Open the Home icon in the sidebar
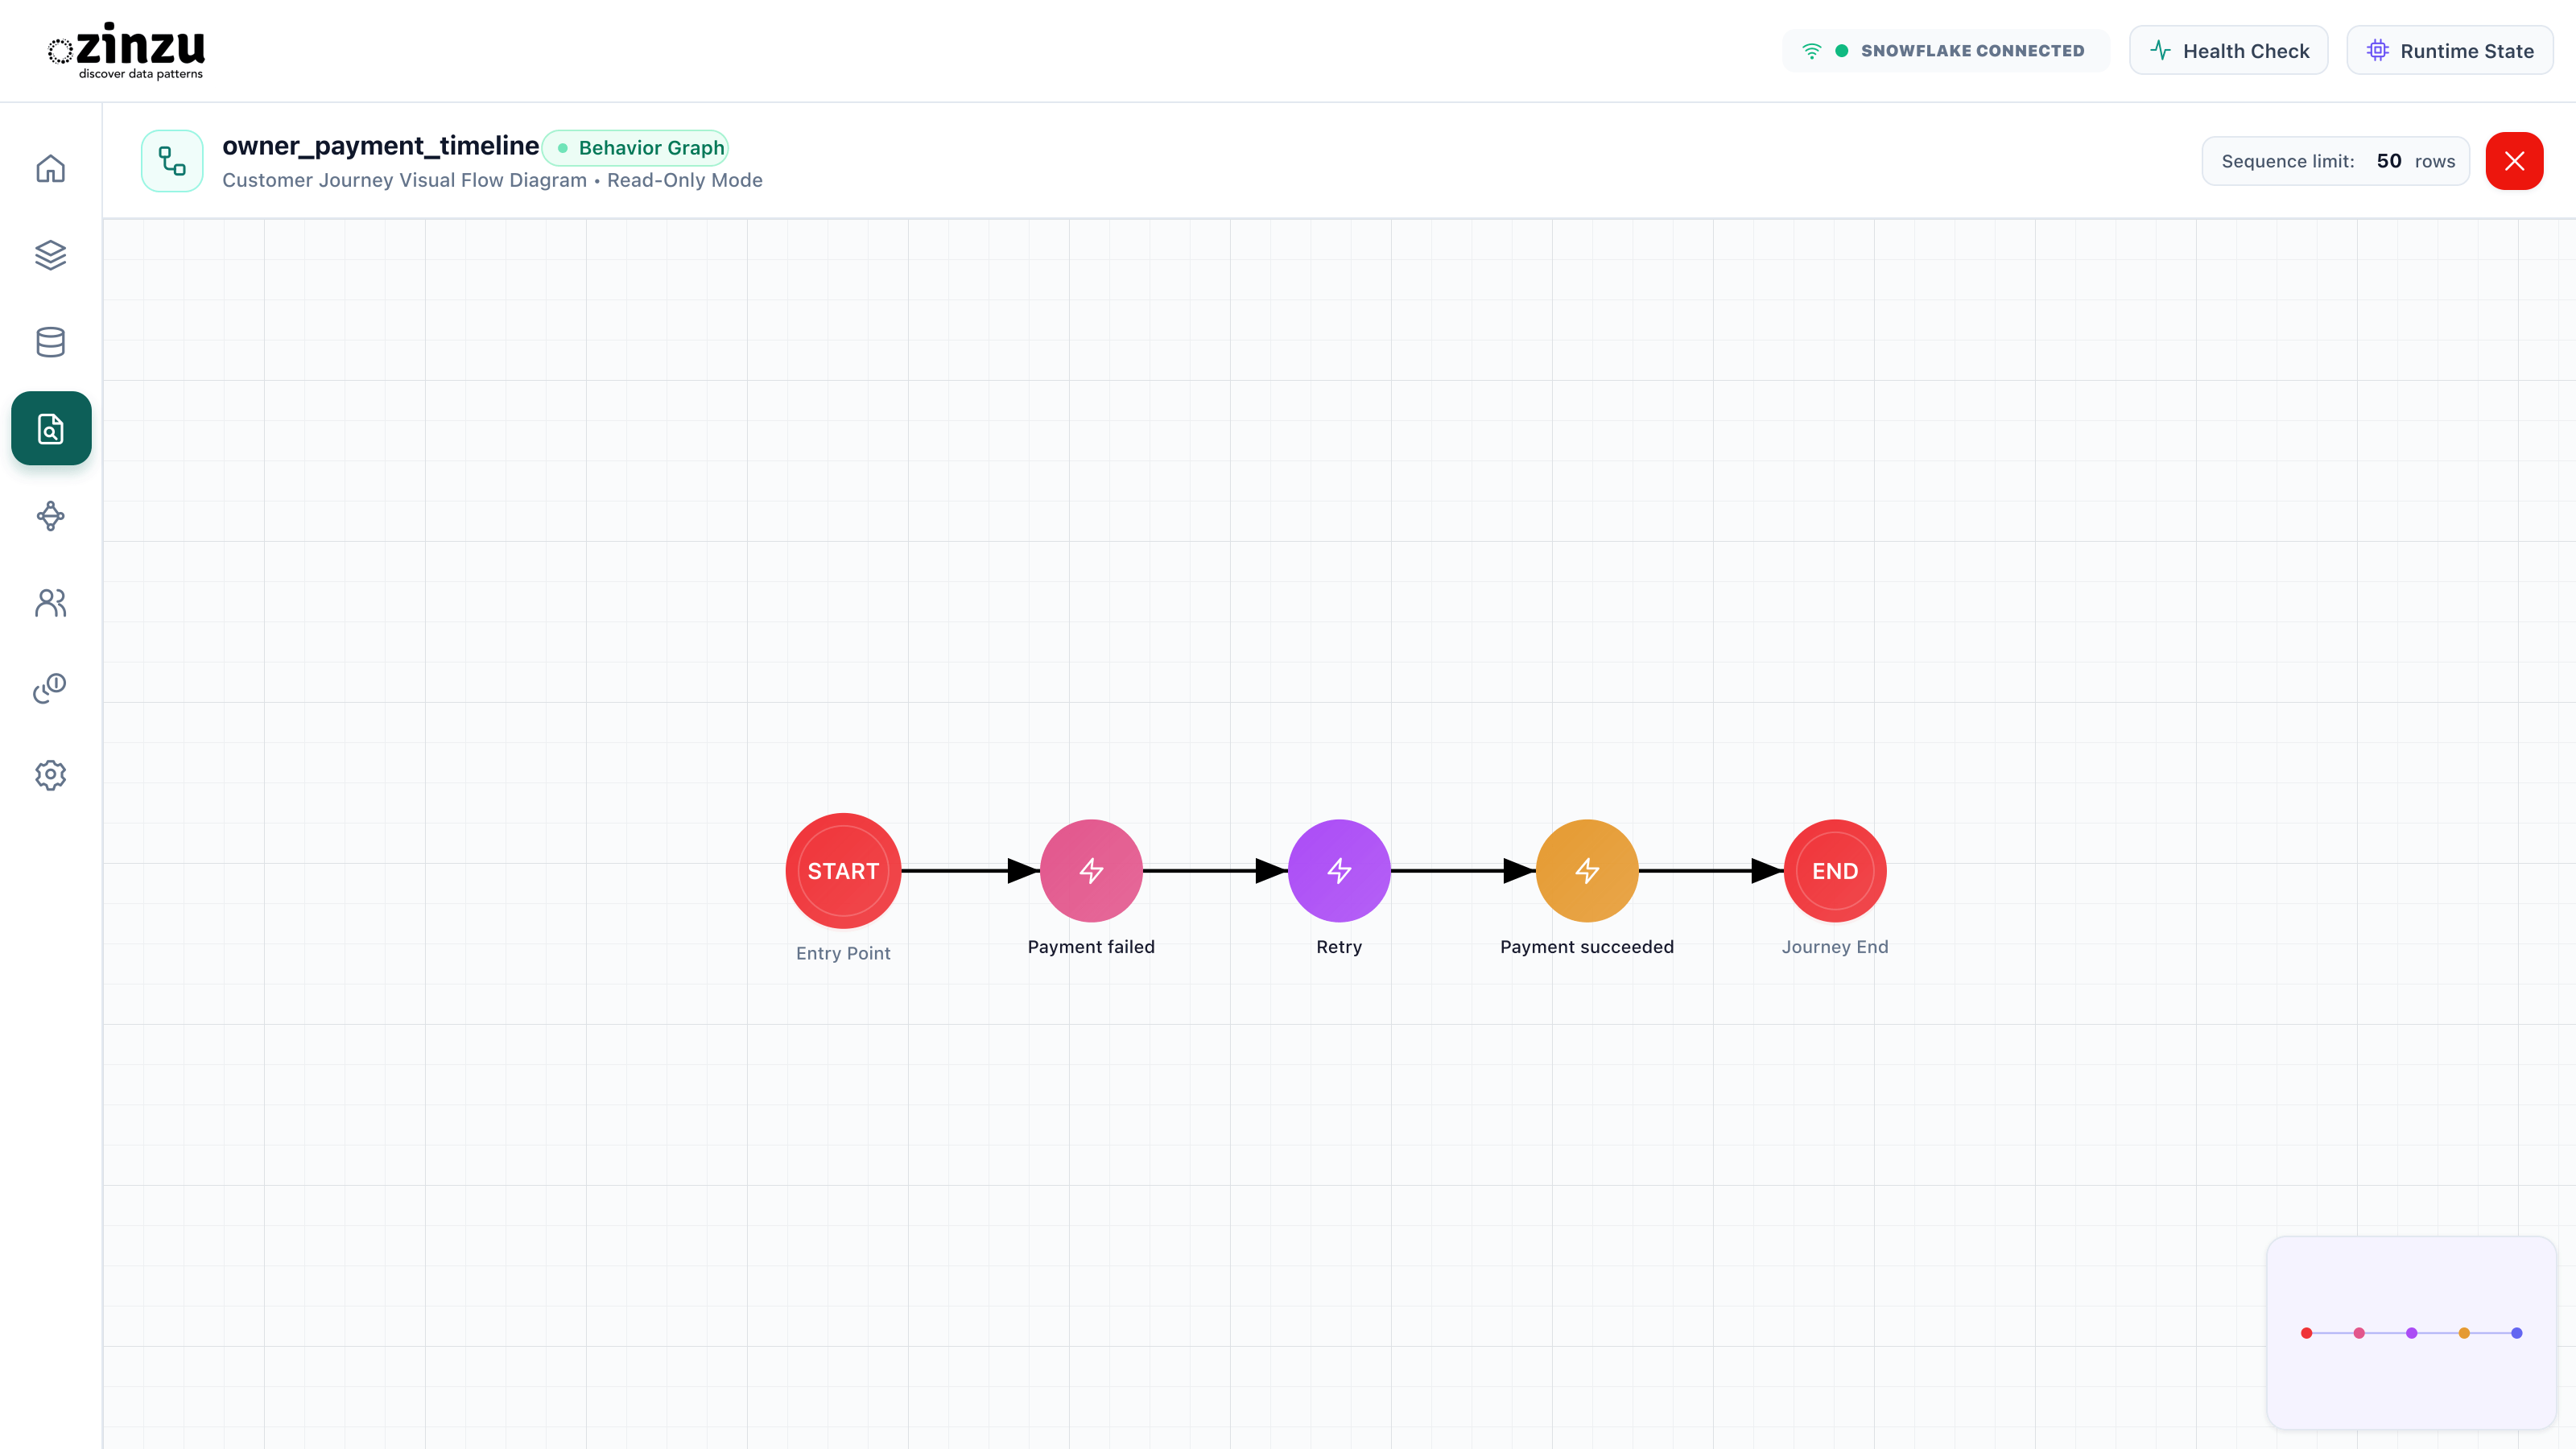 (x=50, y=168)
